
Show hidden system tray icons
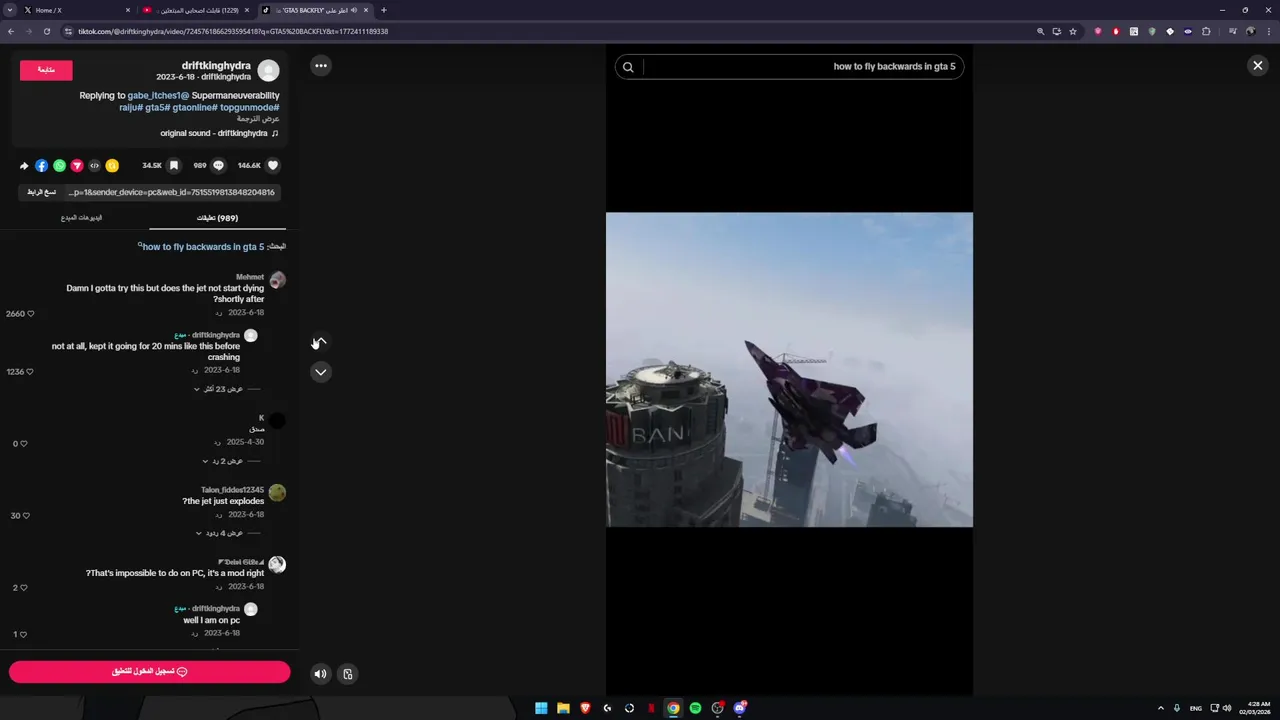point(1161,708)
